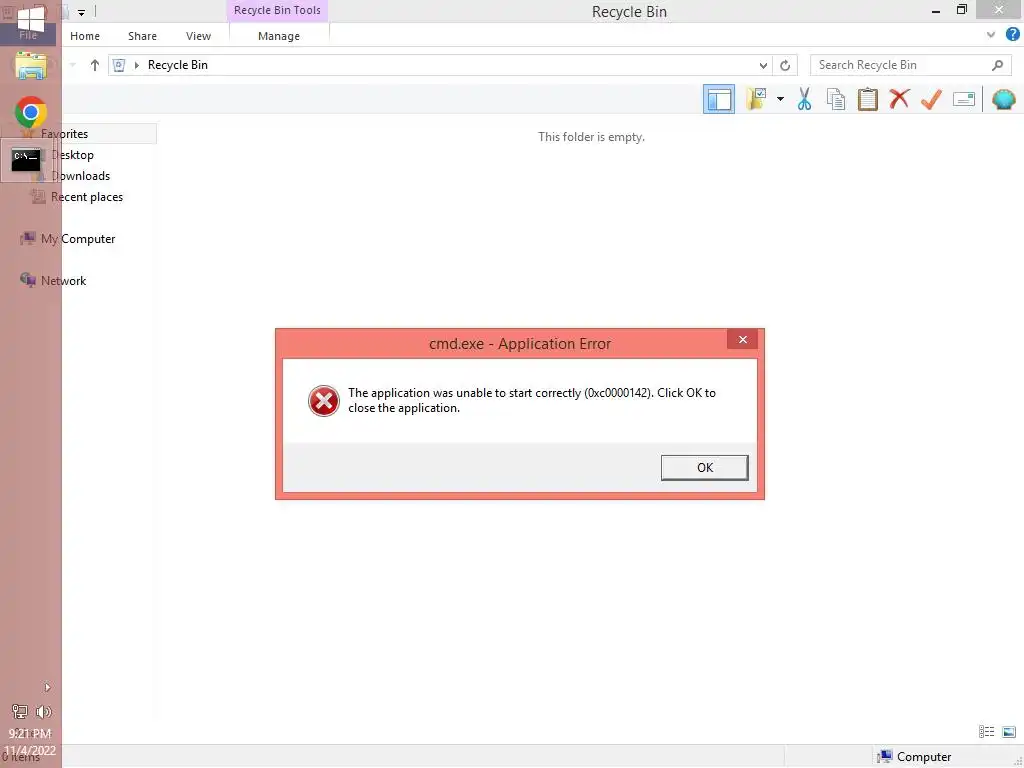This screenshot has height=768, width=1024.
Task: Click the Properties card icon
Action: pos(964,99)
